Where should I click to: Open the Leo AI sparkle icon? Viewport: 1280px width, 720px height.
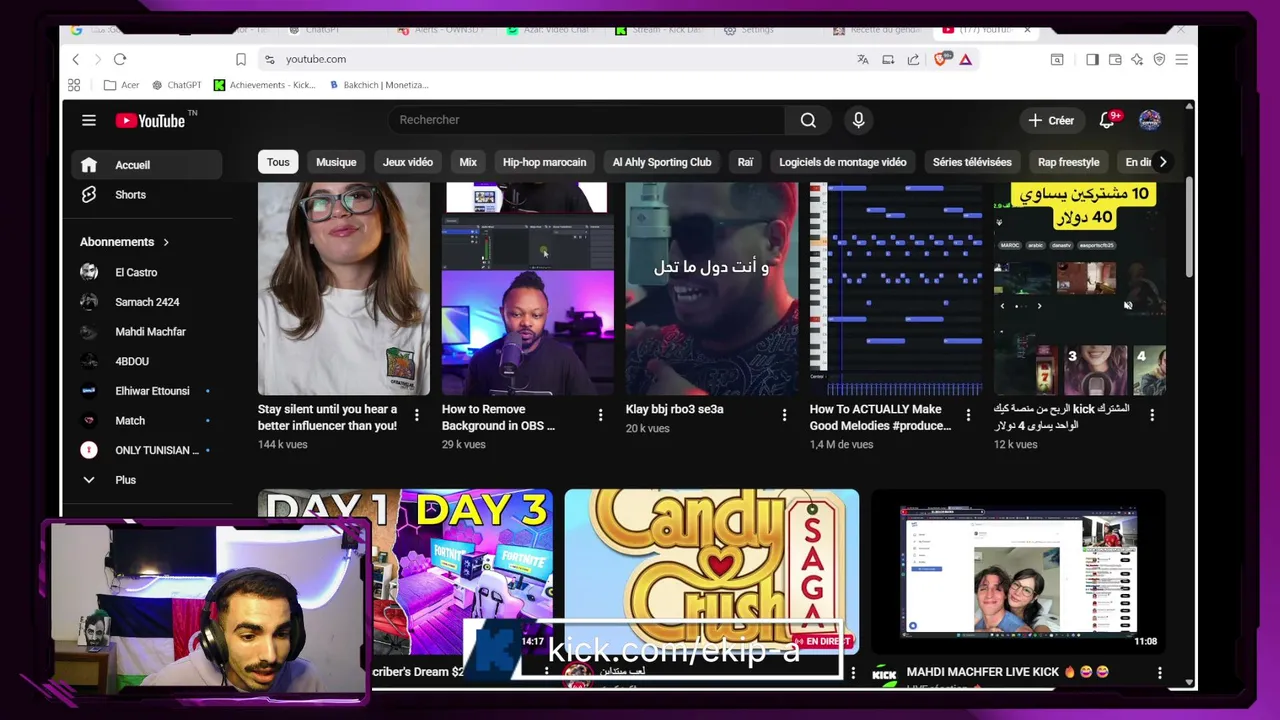point(1137,59)
